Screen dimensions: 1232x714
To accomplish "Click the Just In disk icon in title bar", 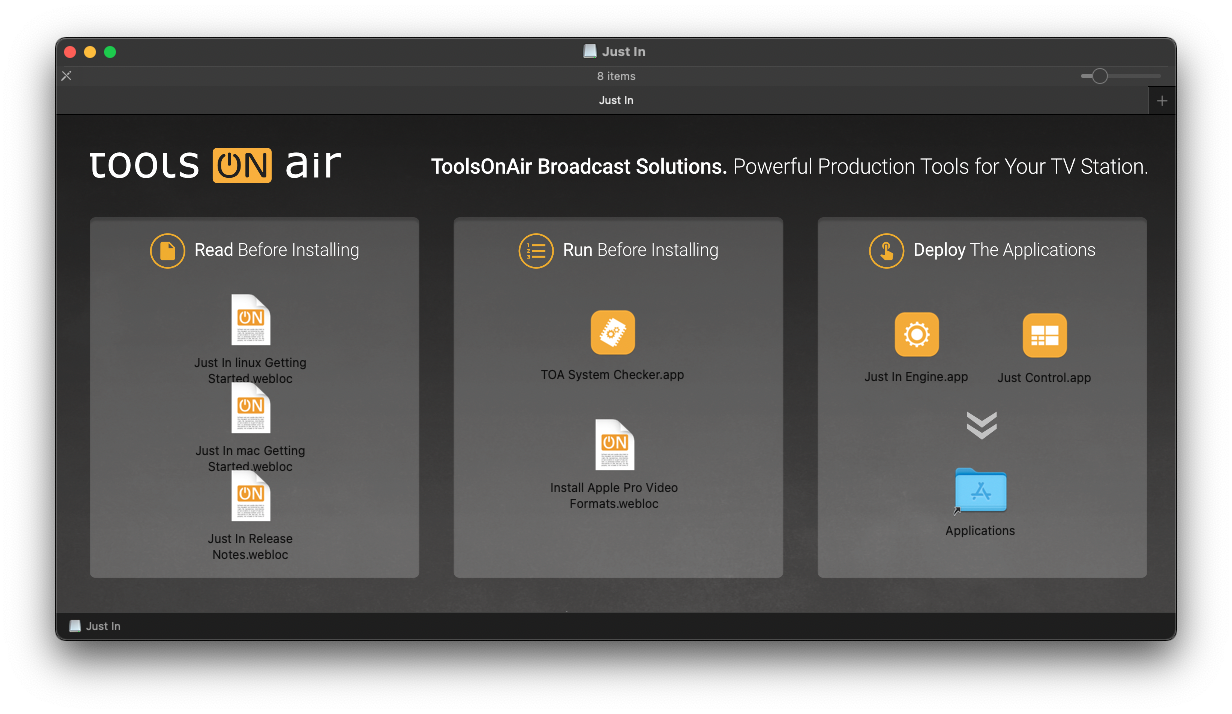I will click(590, 52).
